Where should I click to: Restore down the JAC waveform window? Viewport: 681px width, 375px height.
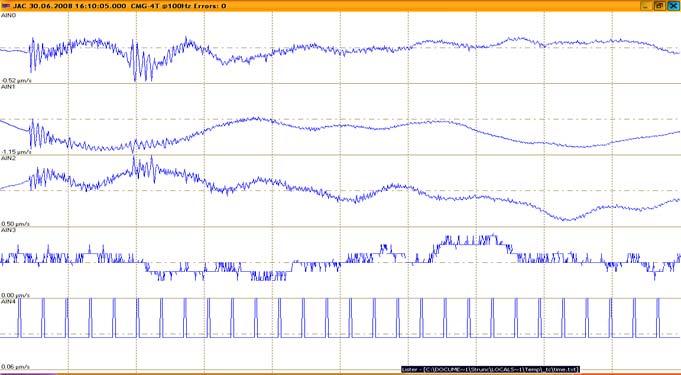click(x=659, y=6)
